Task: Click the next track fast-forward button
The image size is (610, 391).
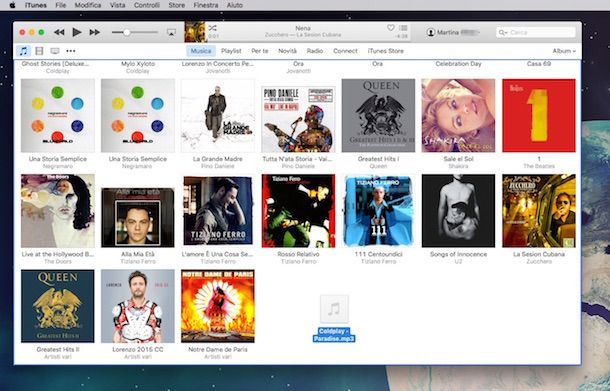Action: coord(95,32)
